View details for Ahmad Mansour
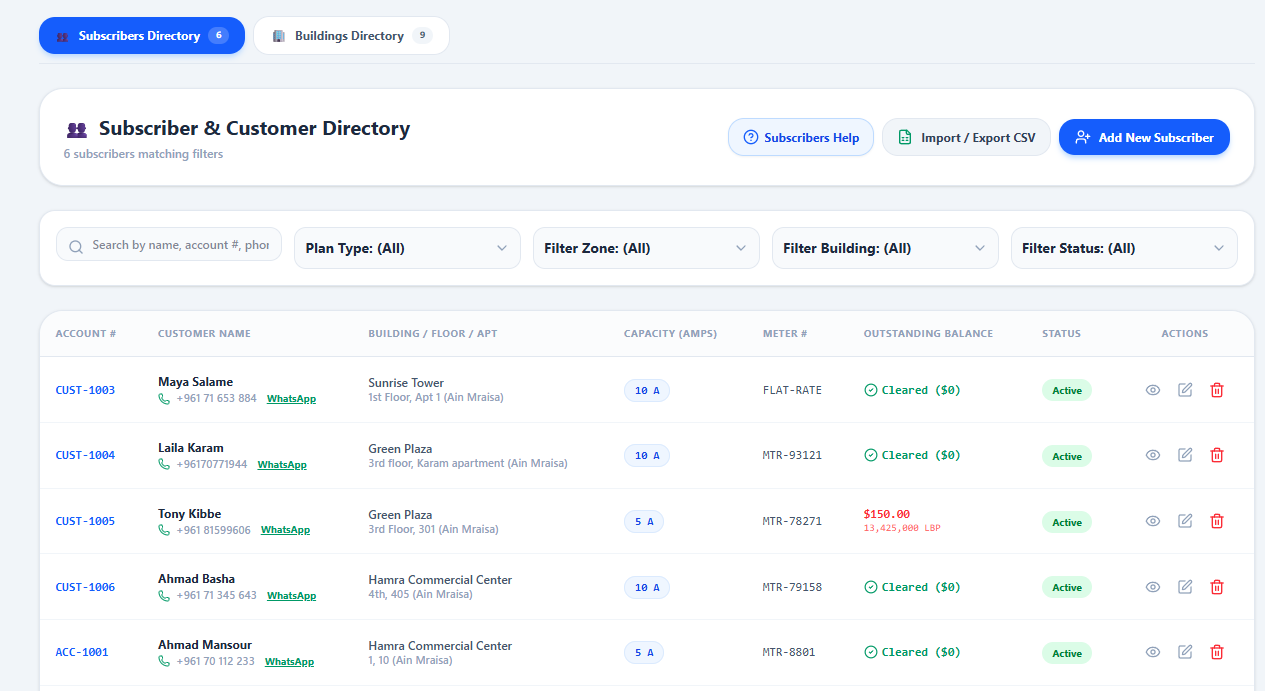This screenshot has height=691, width=1265. point(1153,652)
